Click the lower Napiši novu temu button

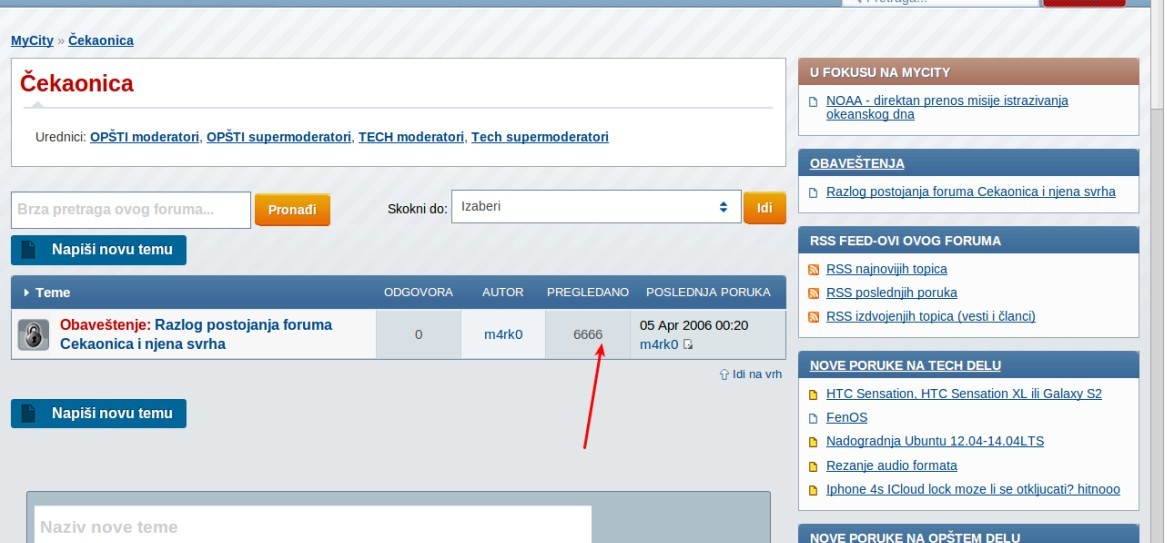(x=98, y=414)
